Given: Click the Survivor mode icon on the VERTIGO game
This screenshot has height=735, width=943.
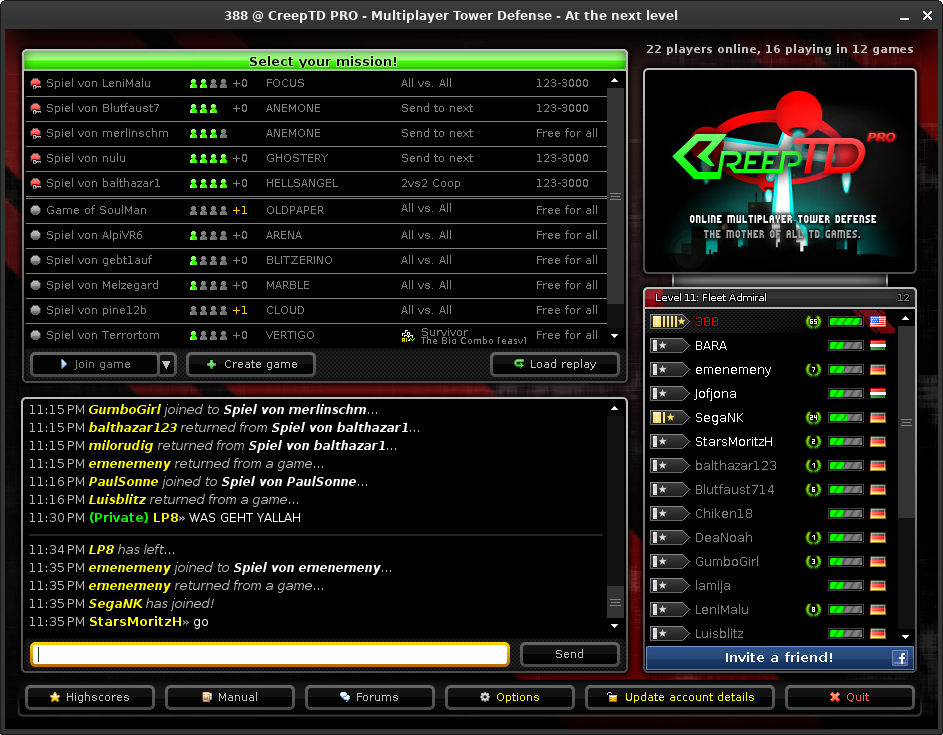Looking at the screenshot, I should point(407,337).
